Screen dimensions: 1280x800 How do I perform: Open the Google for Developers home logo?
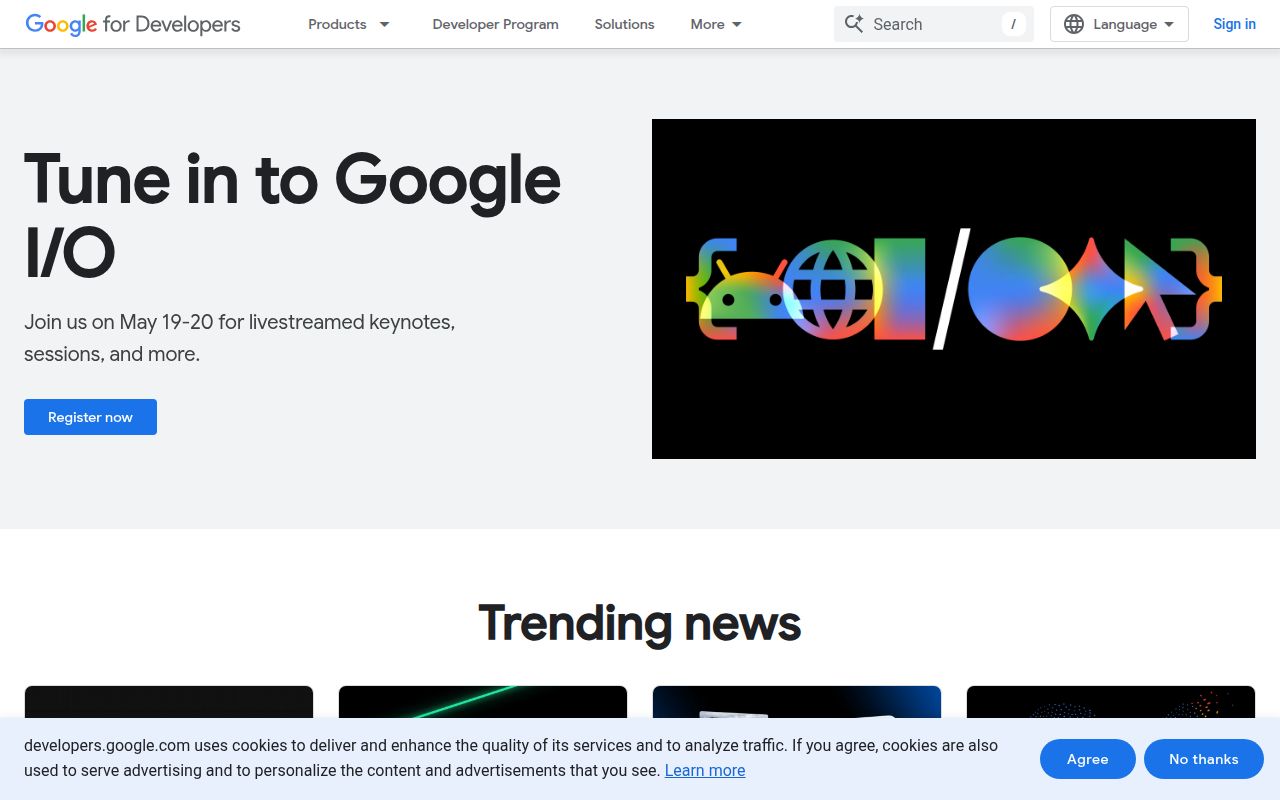click(133, 24)
